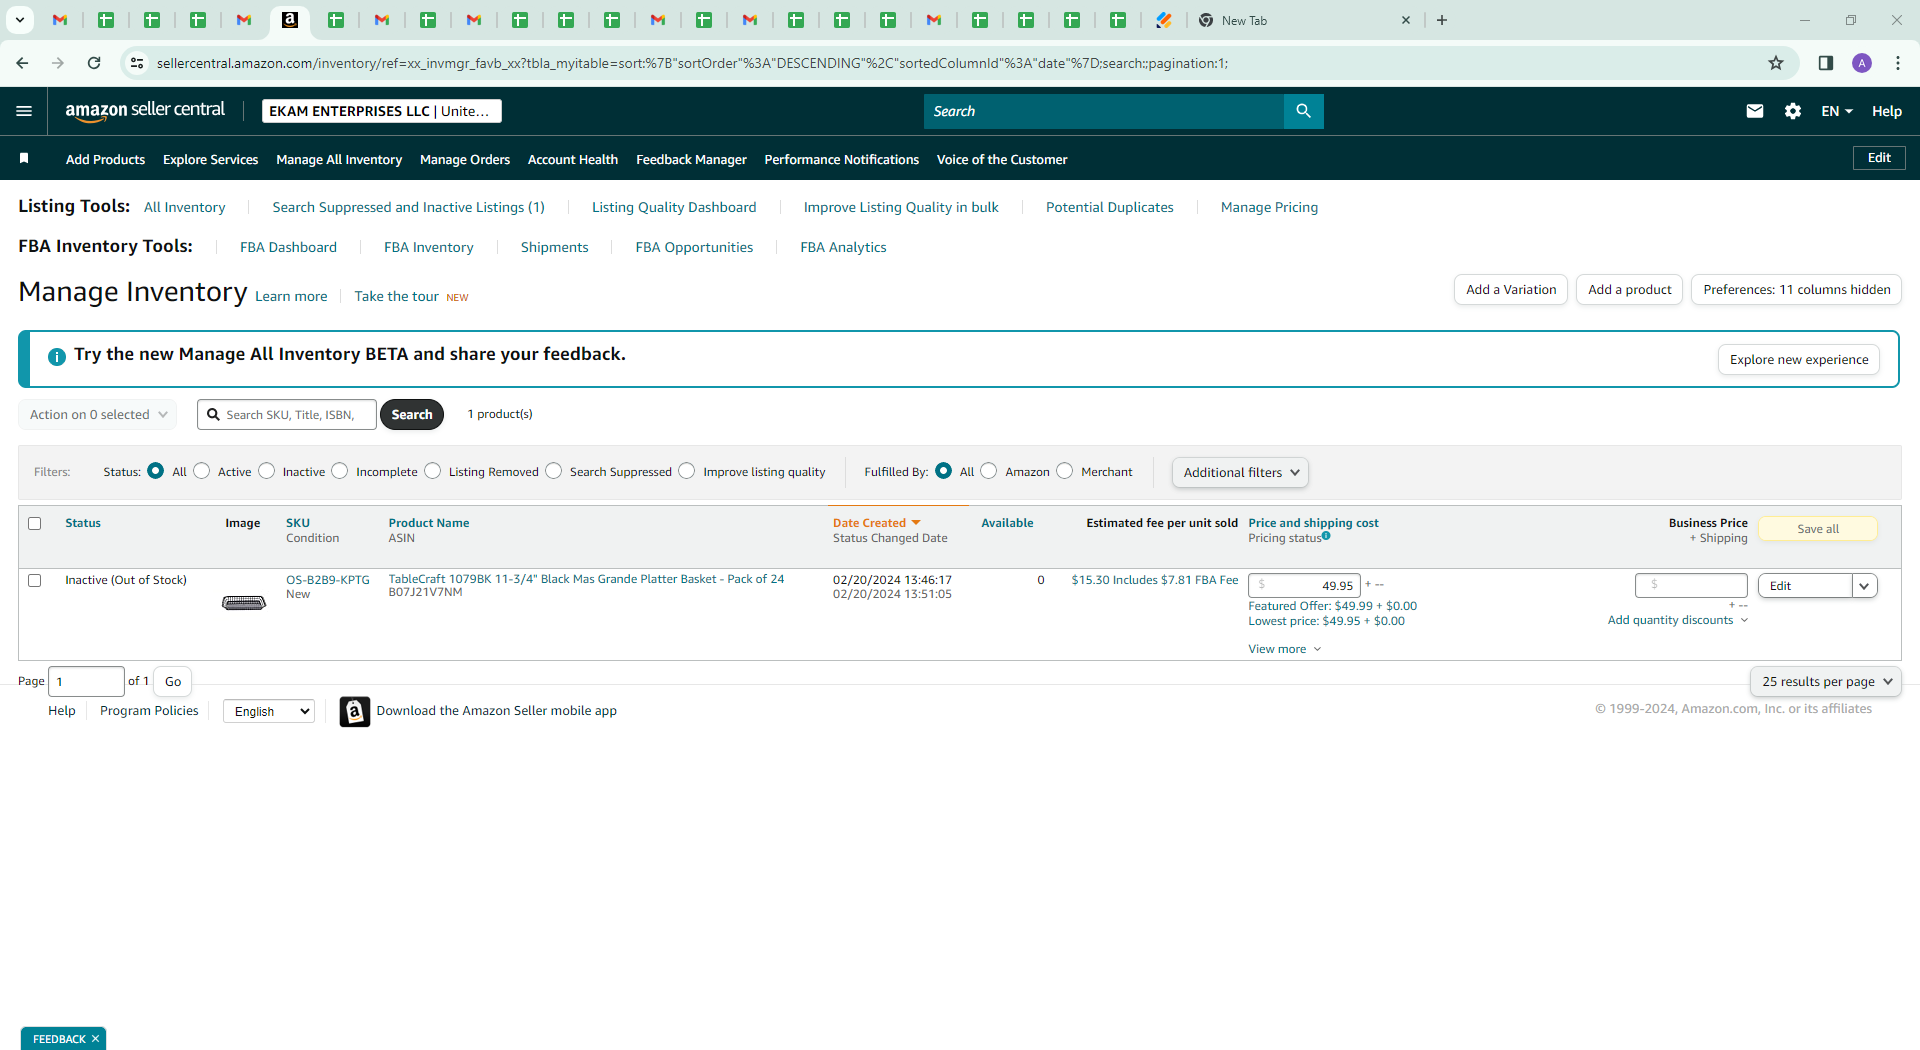Open the 25 results per page dropdown
The width and height of the screenshot is (1920, 1050).
pos(1825,681)
